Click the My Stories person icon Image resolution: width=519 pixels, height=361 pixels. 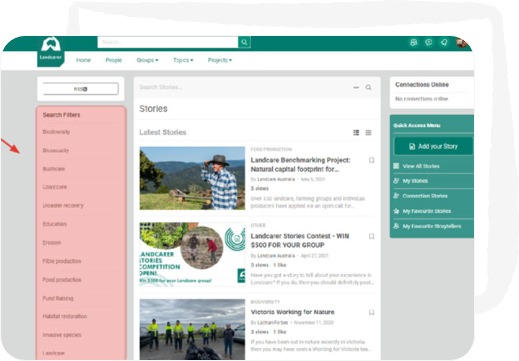(396, 181)
